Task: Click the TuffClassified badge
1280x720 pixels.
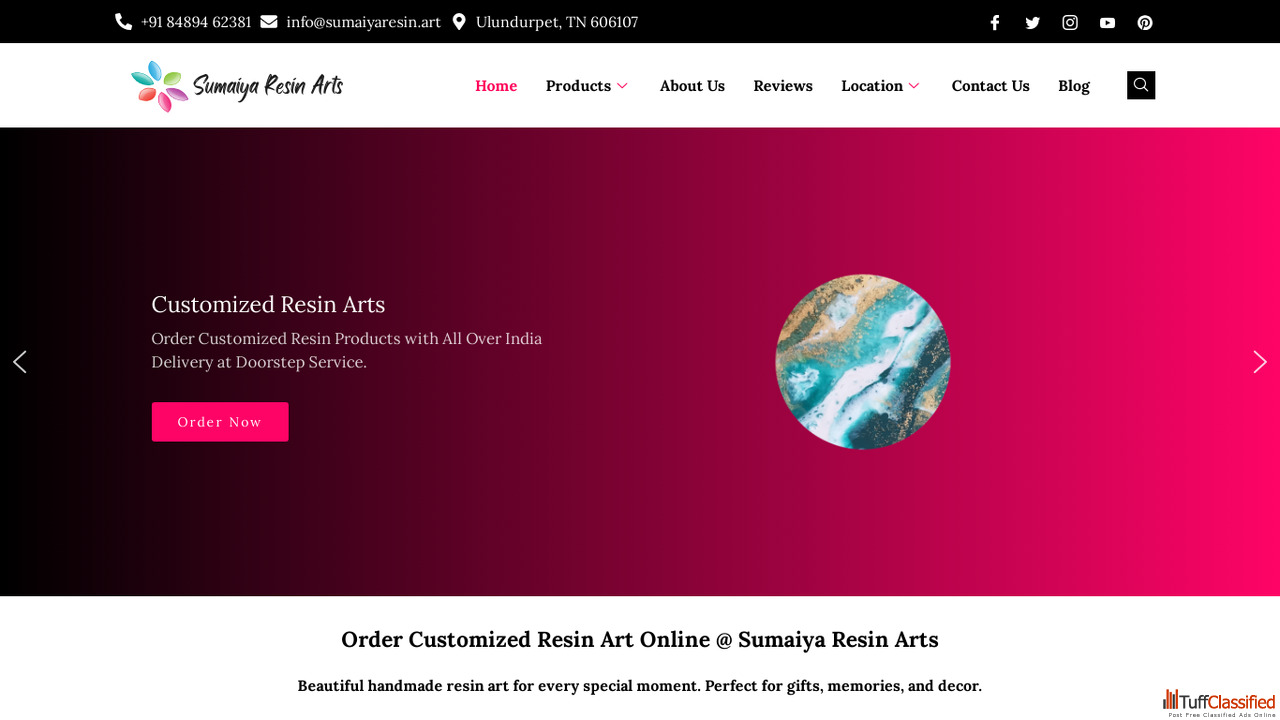Action: [1219, 703]
